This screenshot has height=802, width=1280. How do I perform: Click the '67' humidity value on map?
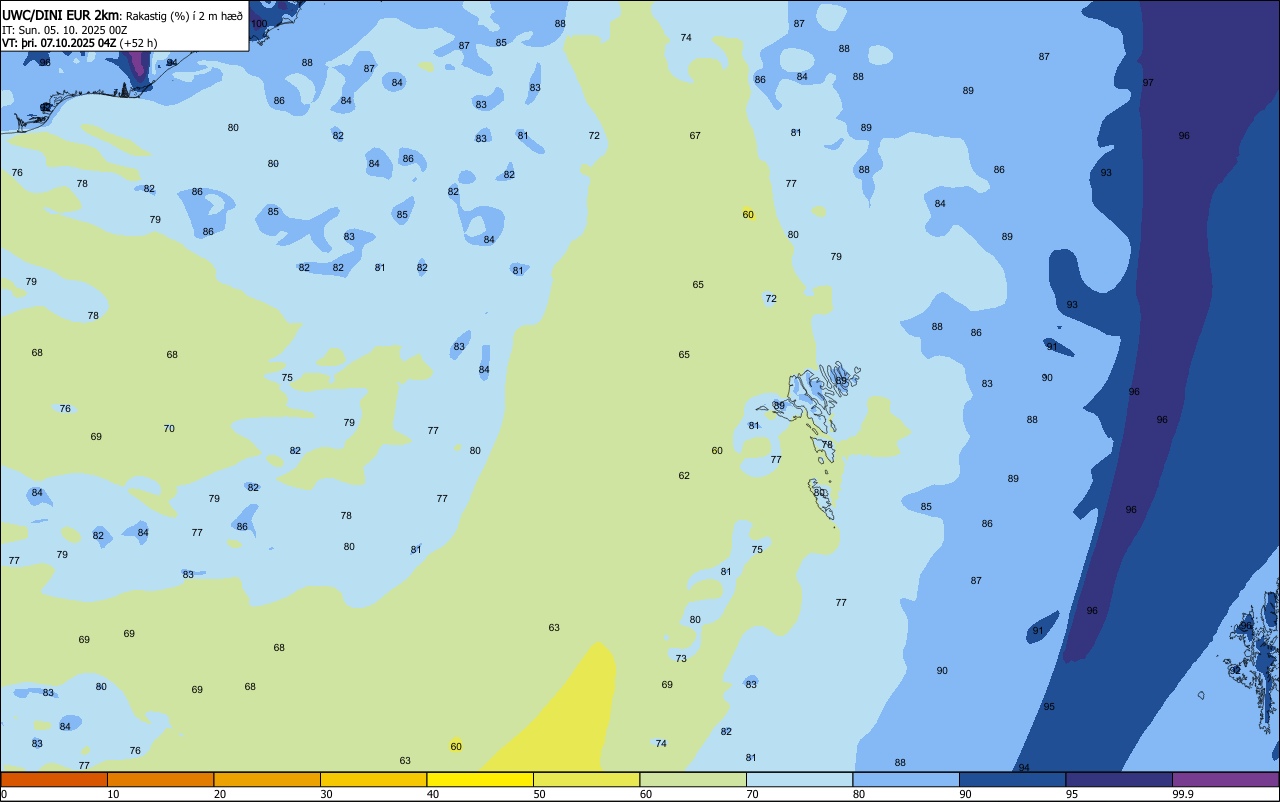coord(695,135)
